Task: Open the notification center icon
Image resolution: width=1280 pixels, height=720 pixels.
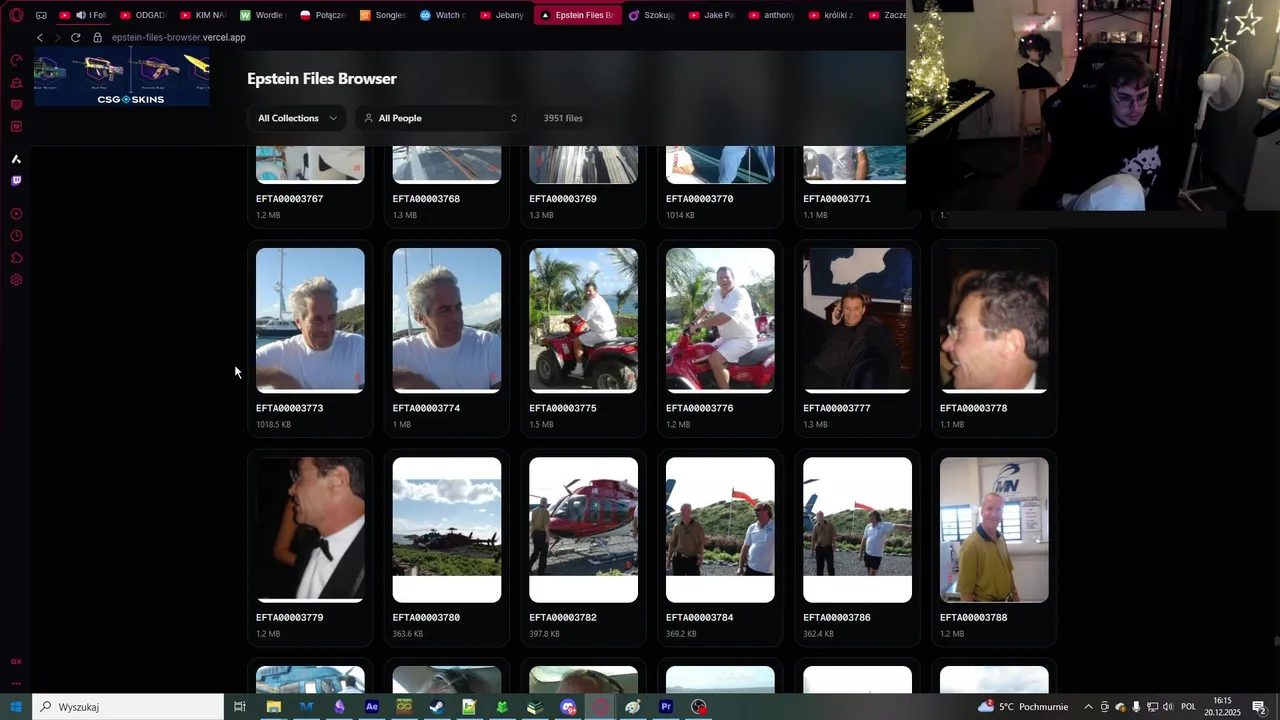Action: click(x=1260, y=707)
